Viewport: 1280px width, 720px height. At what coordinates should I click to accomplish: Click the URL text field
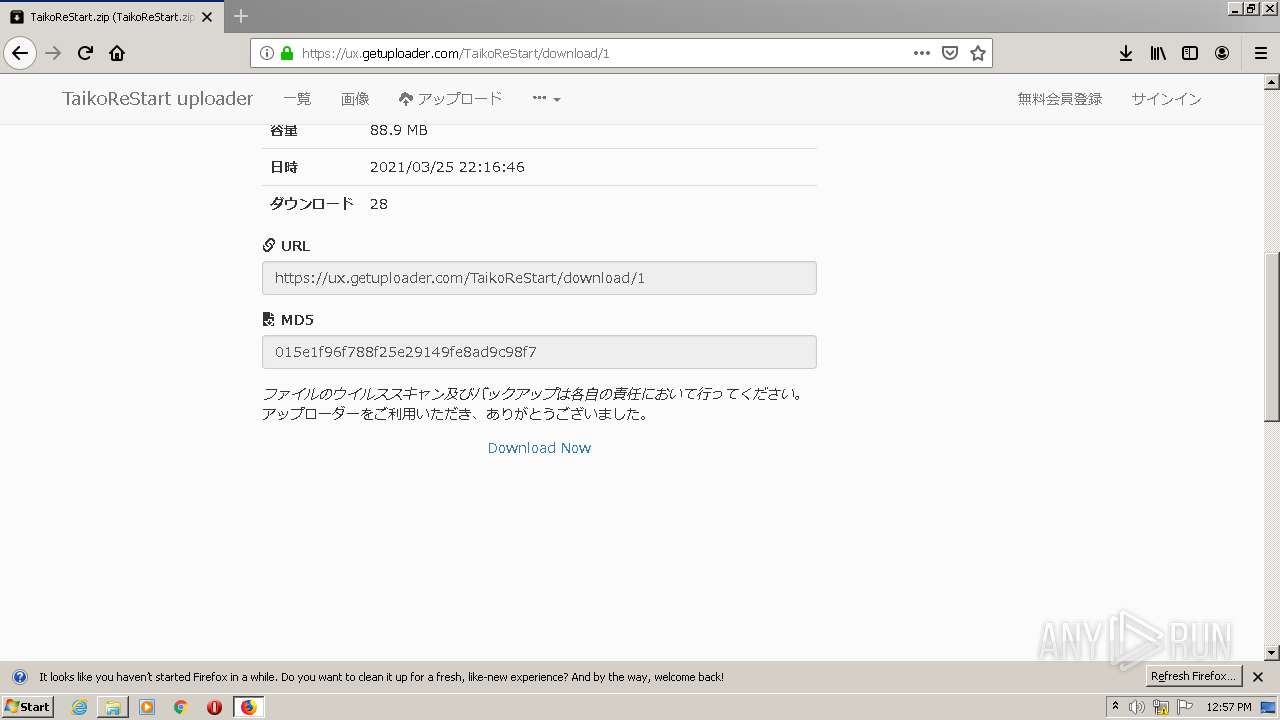click(539, 278)
